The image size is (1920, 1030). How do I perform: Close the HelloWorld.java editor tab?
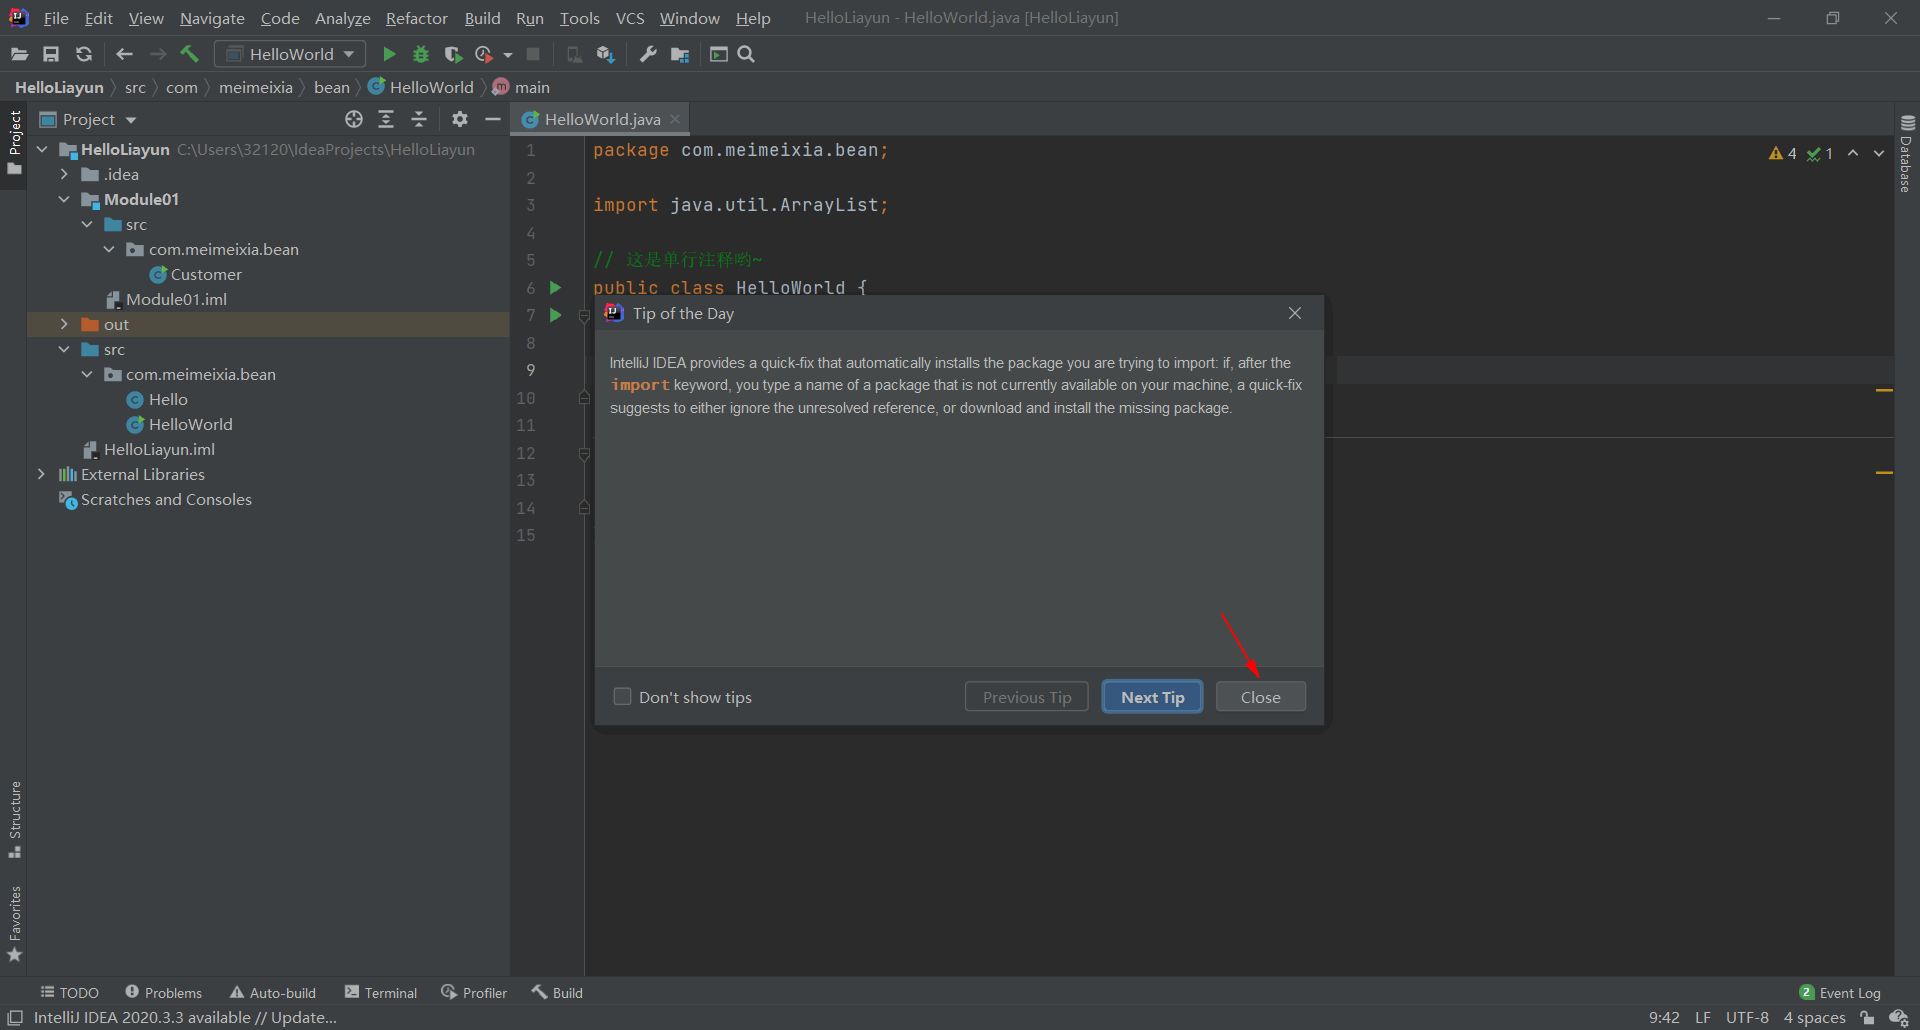[x=675, y=119]
